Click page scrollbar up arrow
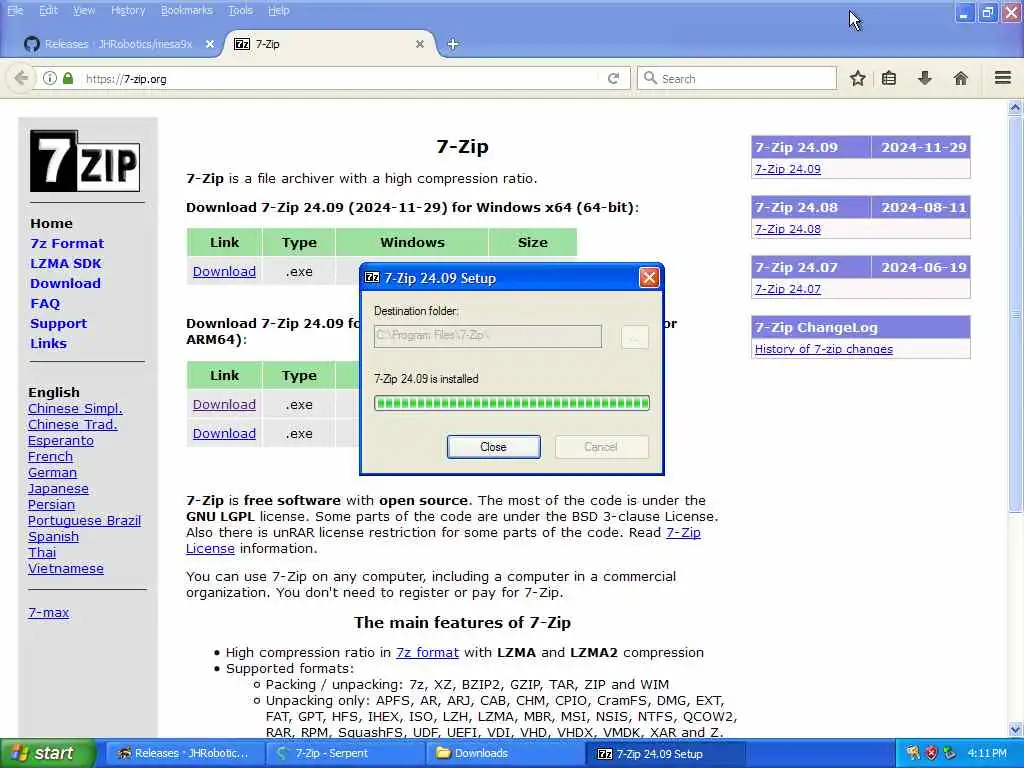 [x=1015, y=108]
